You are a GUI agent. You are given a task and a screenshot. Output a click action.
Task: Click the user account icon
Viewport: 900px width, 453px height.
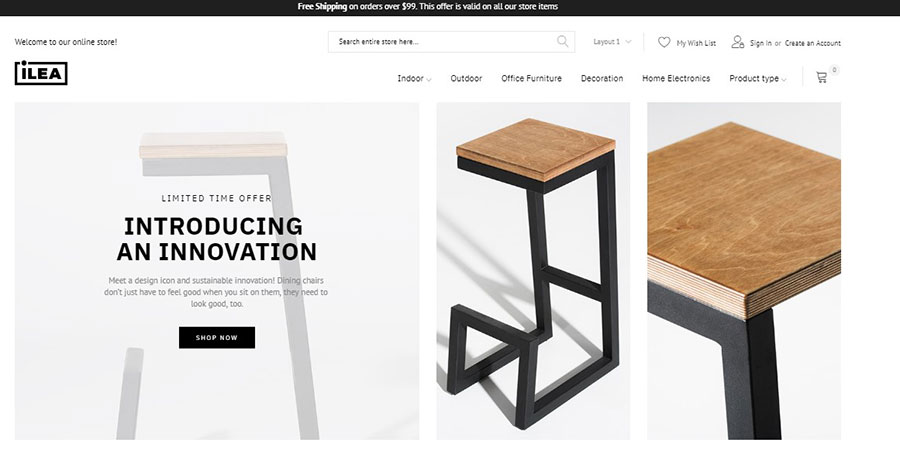[738, 42]
